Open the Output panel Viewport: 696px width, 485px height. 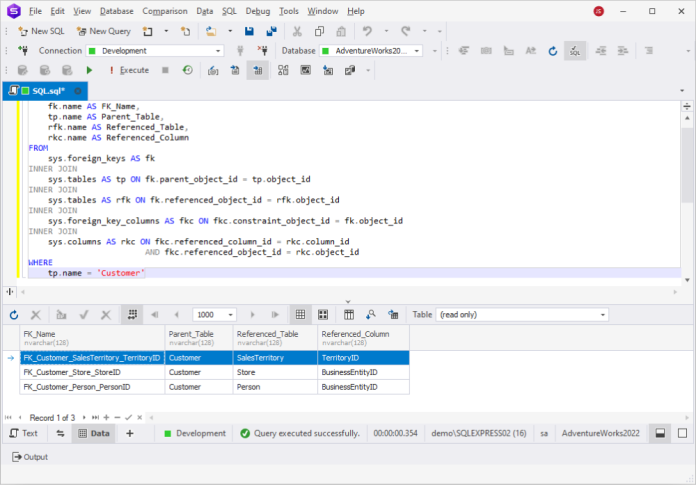[29, 457]
